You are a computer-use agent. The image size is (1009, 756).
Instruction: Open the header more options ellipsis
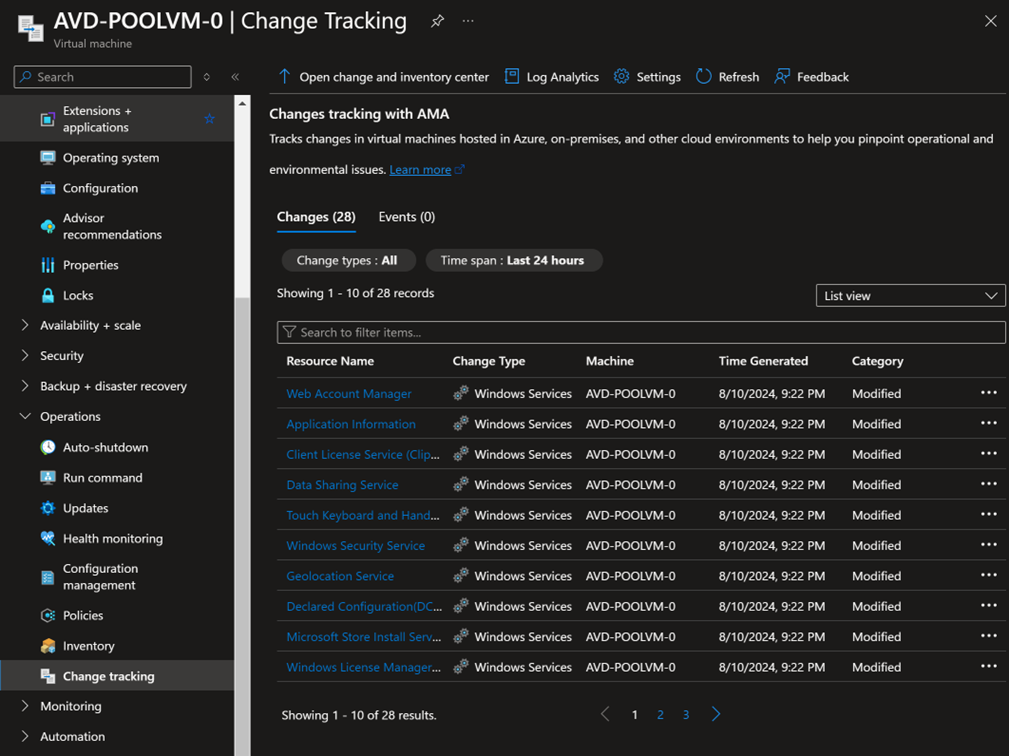coord(468,21)
